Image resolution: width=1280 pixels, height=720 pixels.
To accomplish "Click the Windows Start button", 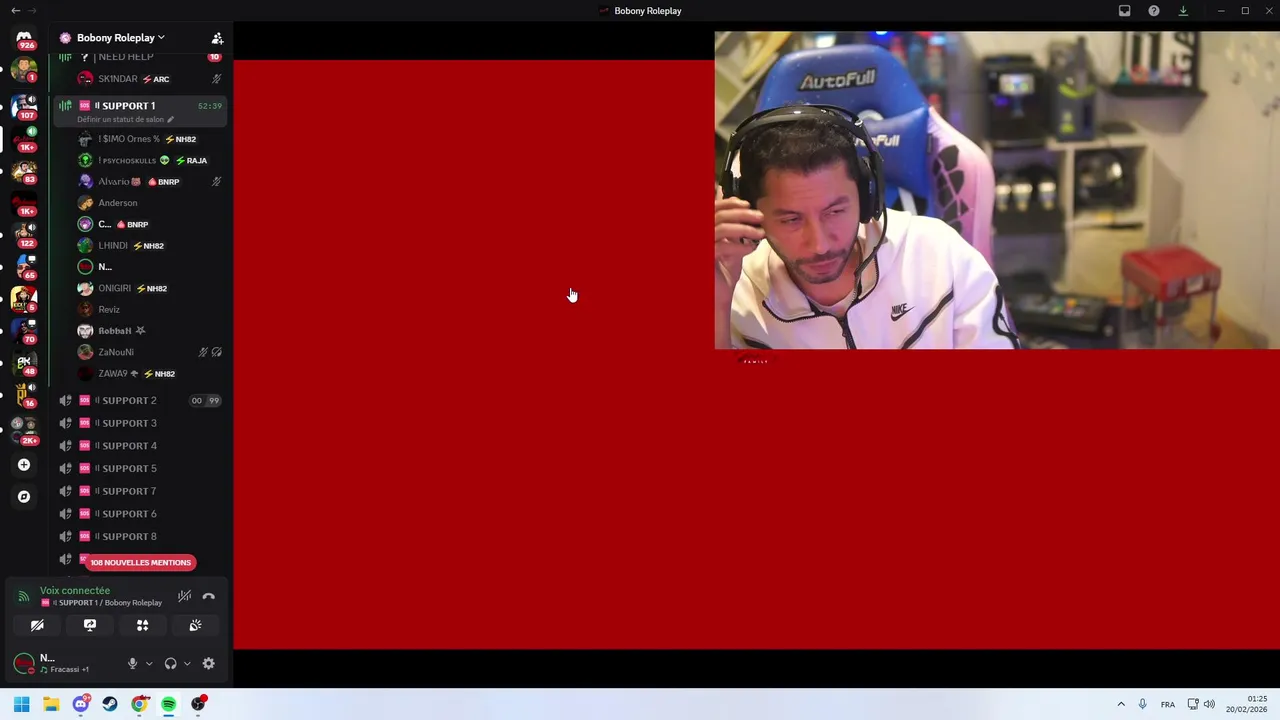I will coord(21,704).
